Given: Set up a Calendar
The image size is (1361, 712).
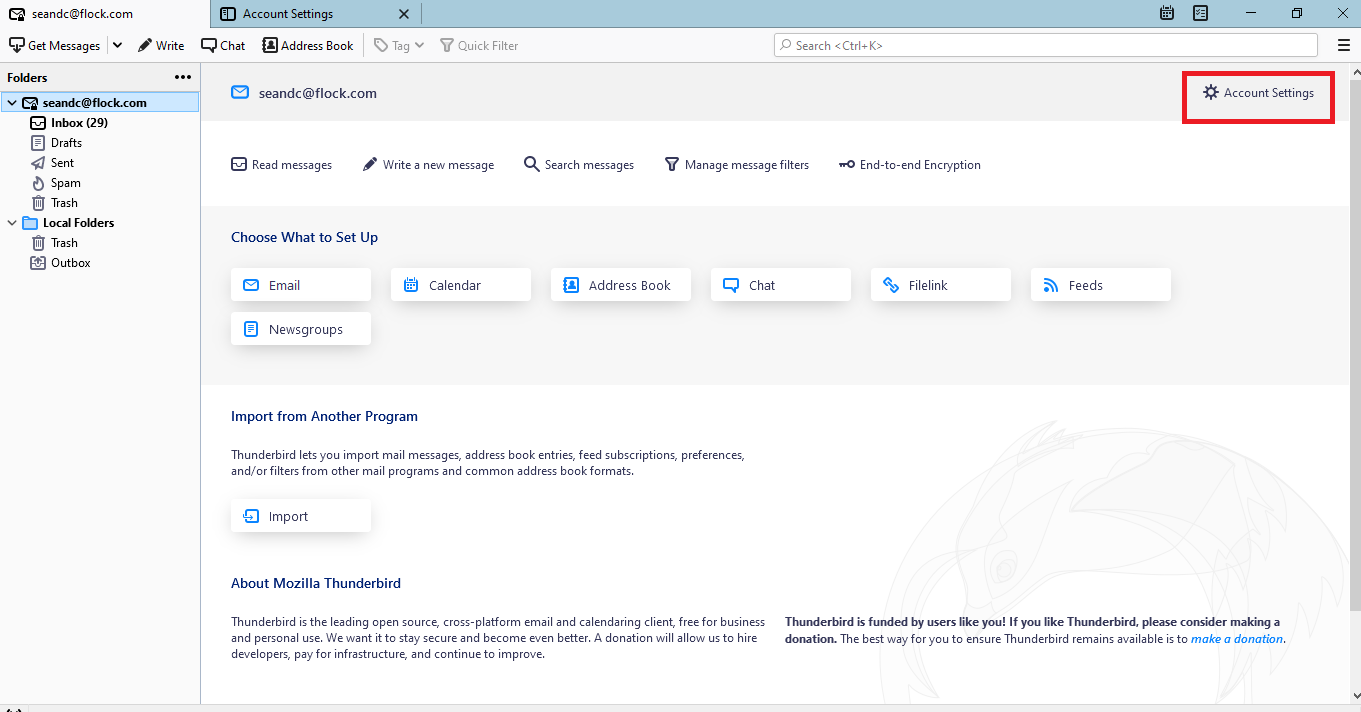Looking at the screenshot, I should pyautogui.click(x=461, y=285).
